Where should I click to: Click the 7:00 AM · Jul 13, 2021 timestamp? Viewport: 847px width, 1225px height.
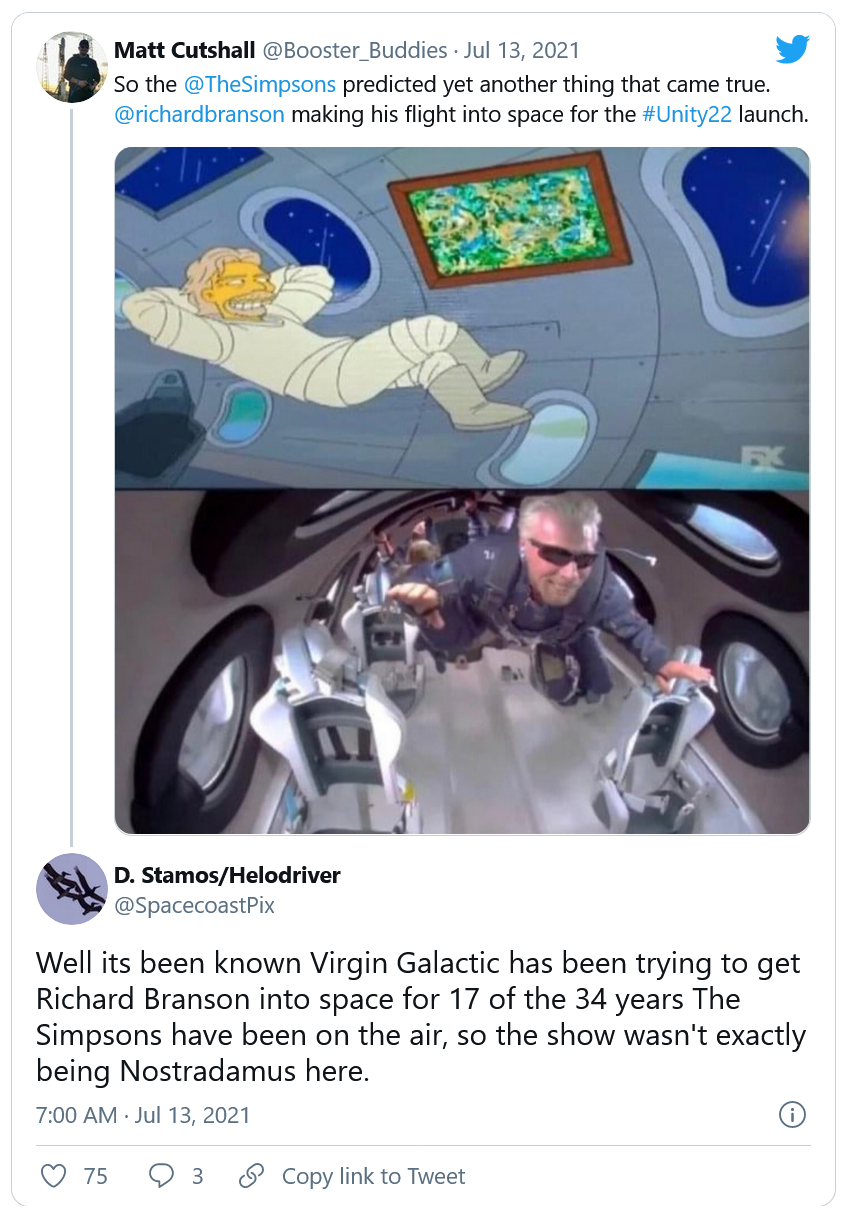pos(143,1115)
